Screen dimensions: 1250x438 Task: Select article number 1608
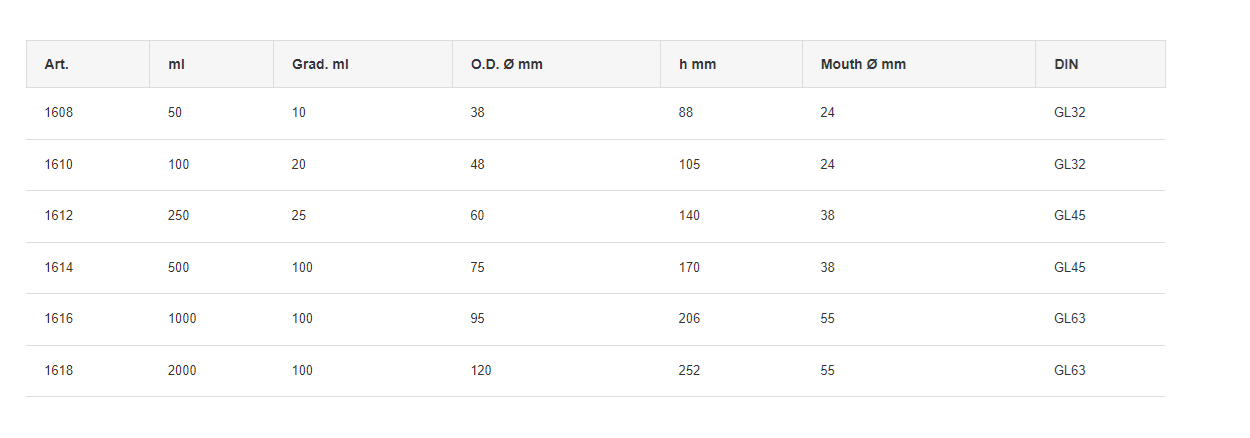tap(59, 113)
